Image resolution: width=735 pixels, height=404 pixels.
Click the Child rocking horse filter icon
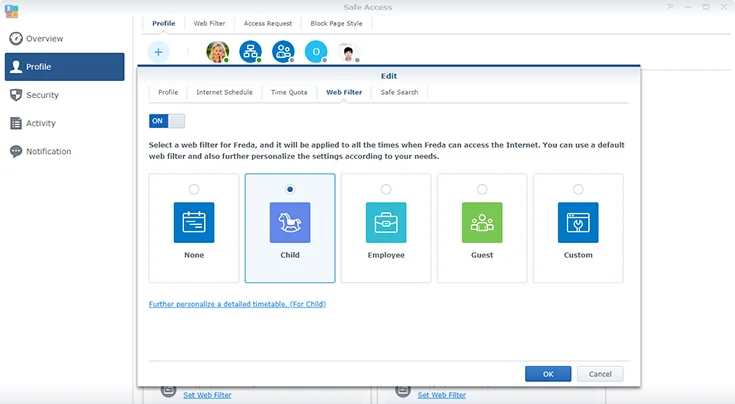click(290, 223)
